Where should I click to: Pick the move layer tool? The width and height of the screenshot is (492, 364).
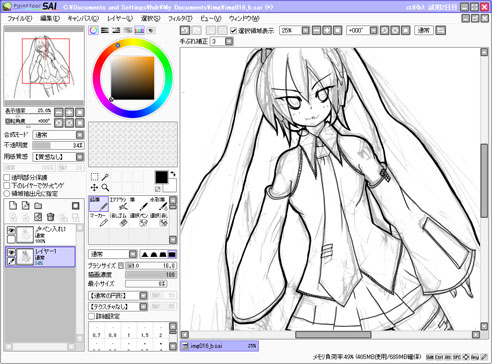click(95, 188)
